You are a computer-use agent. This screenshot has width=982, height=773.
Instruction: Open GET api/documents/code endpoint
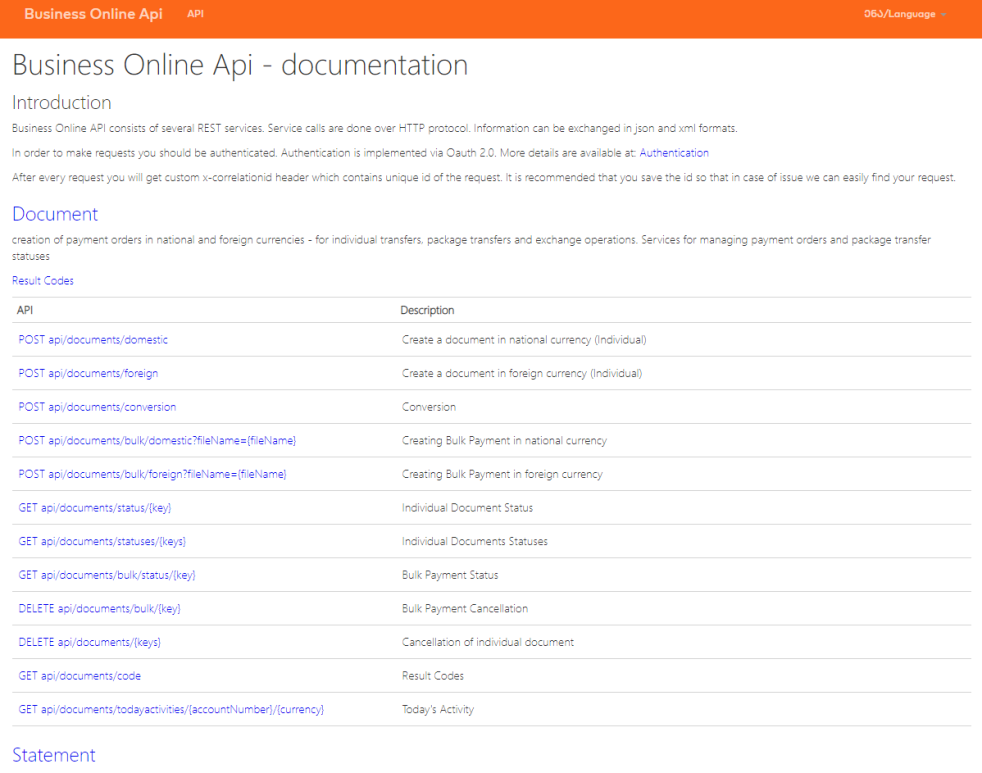[80, 676]
